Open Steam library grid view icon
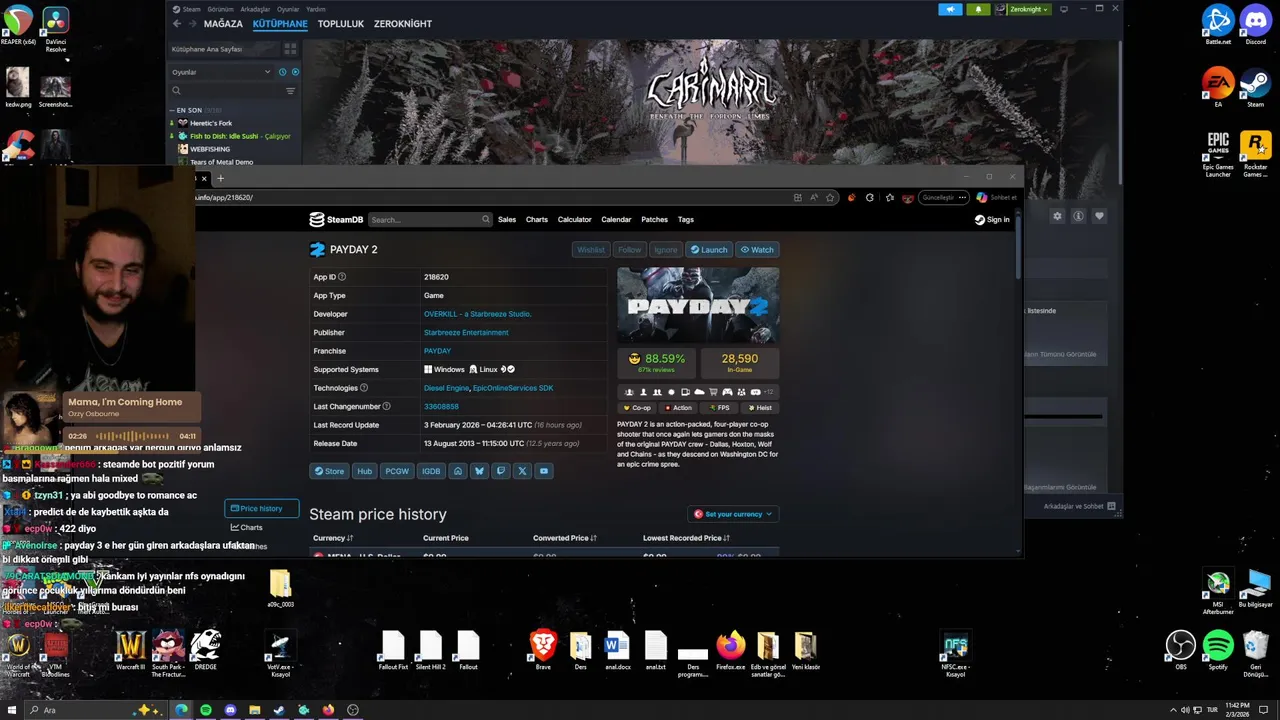 click(290, 49)
